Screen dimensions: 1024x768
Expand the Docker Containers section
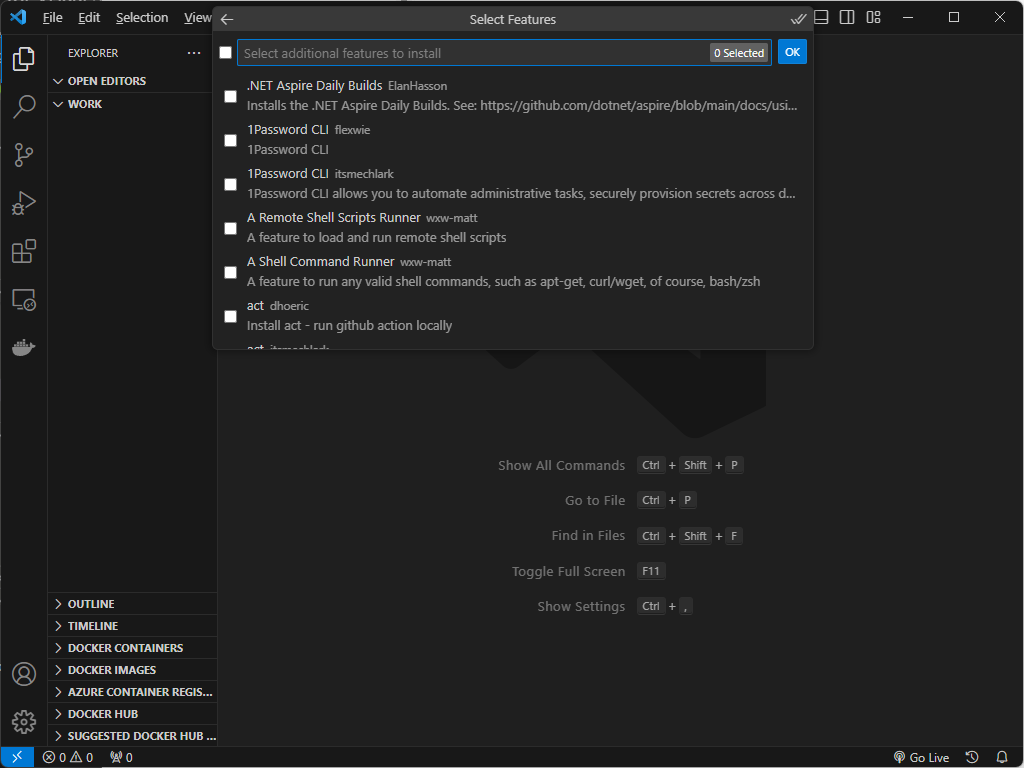[x=132, y=648]
